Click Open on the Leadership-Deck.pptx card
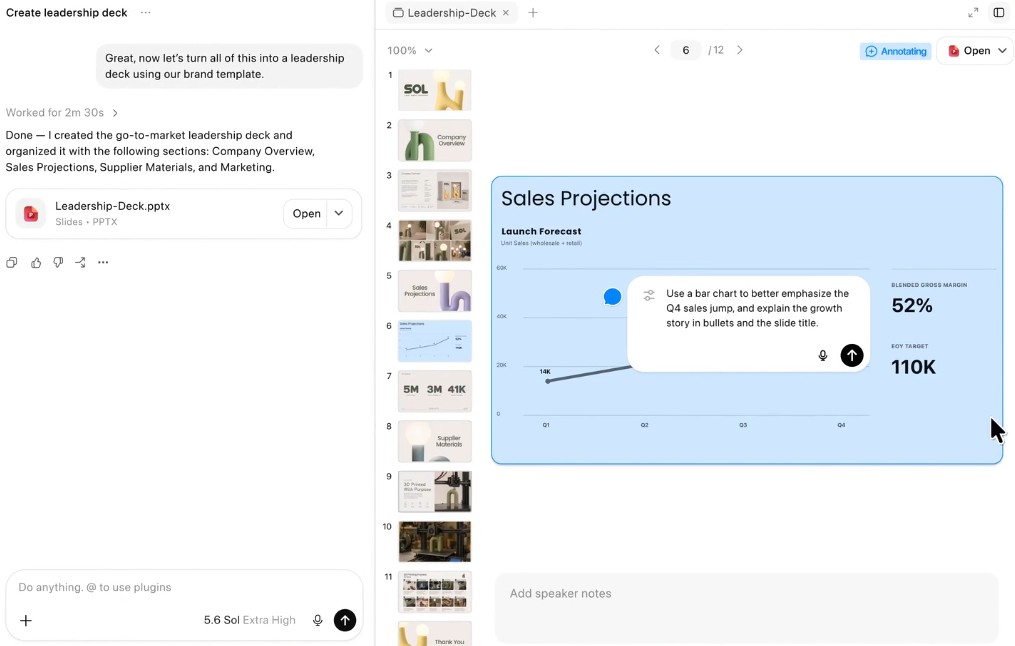The image size is (1015, 646). click(x=306, y=214)
